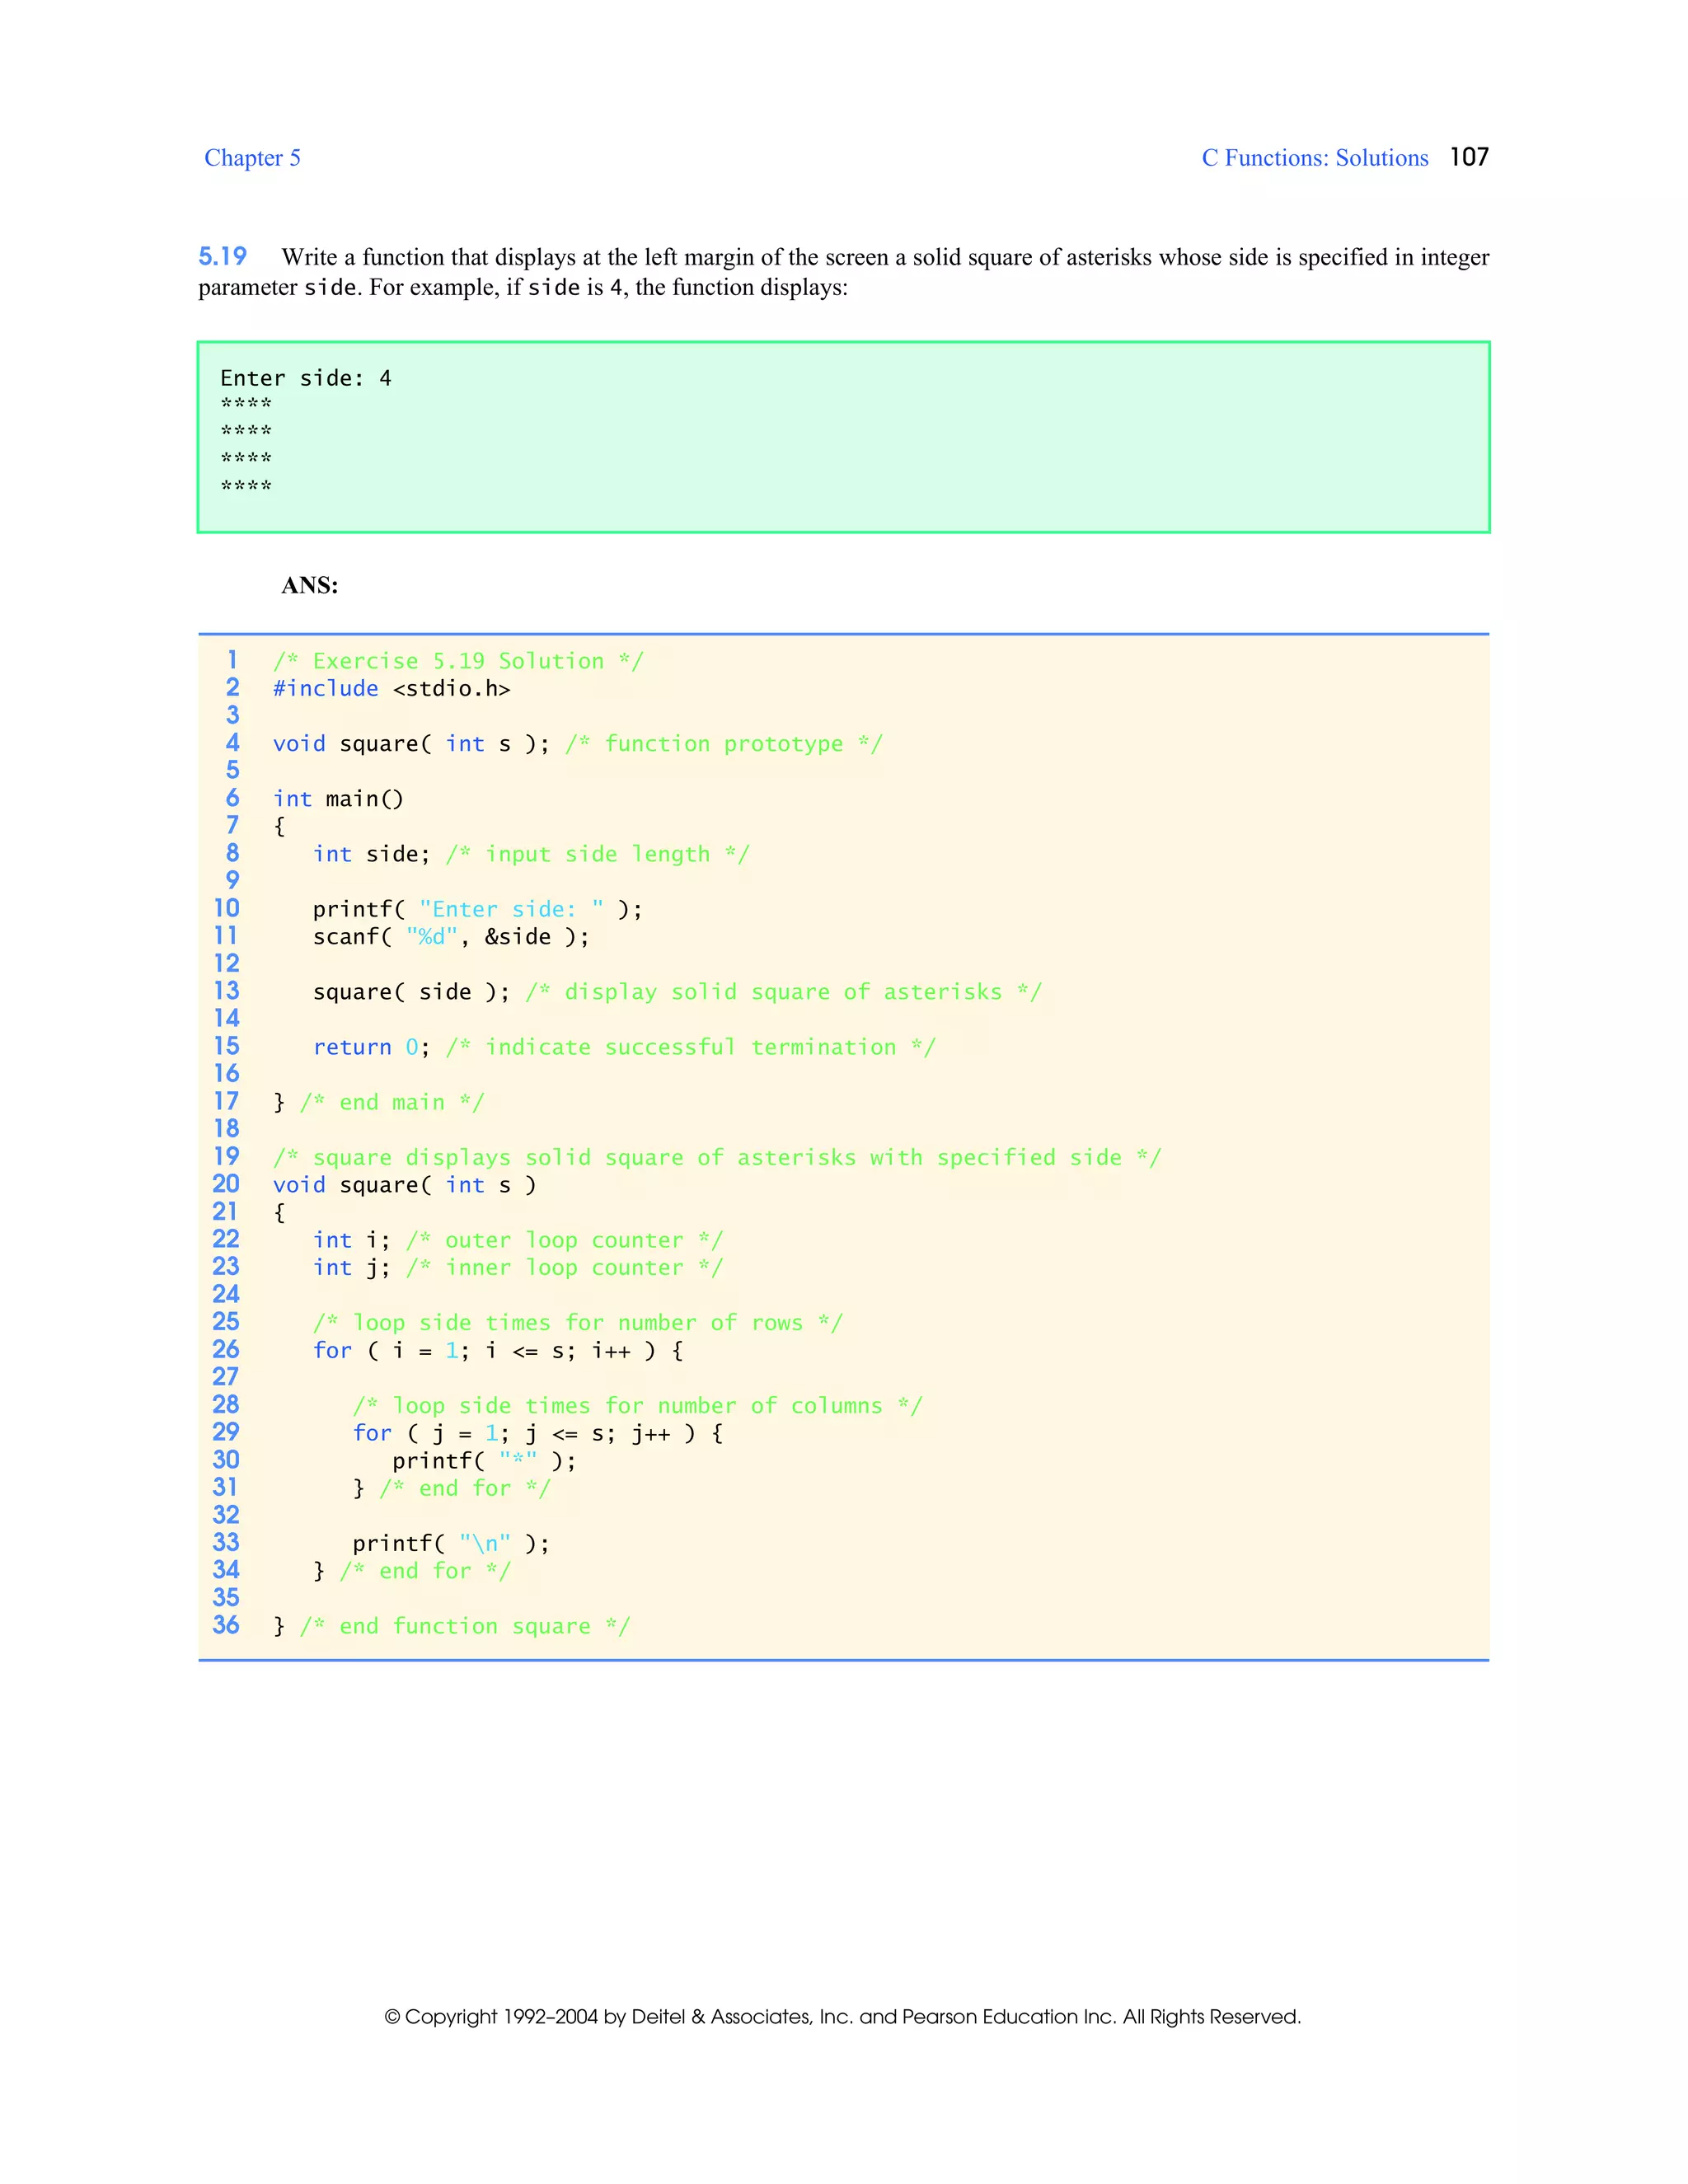Click the printf( "*" ) line
This screenshot has height=2184, width=1688.
[484, 1461]
